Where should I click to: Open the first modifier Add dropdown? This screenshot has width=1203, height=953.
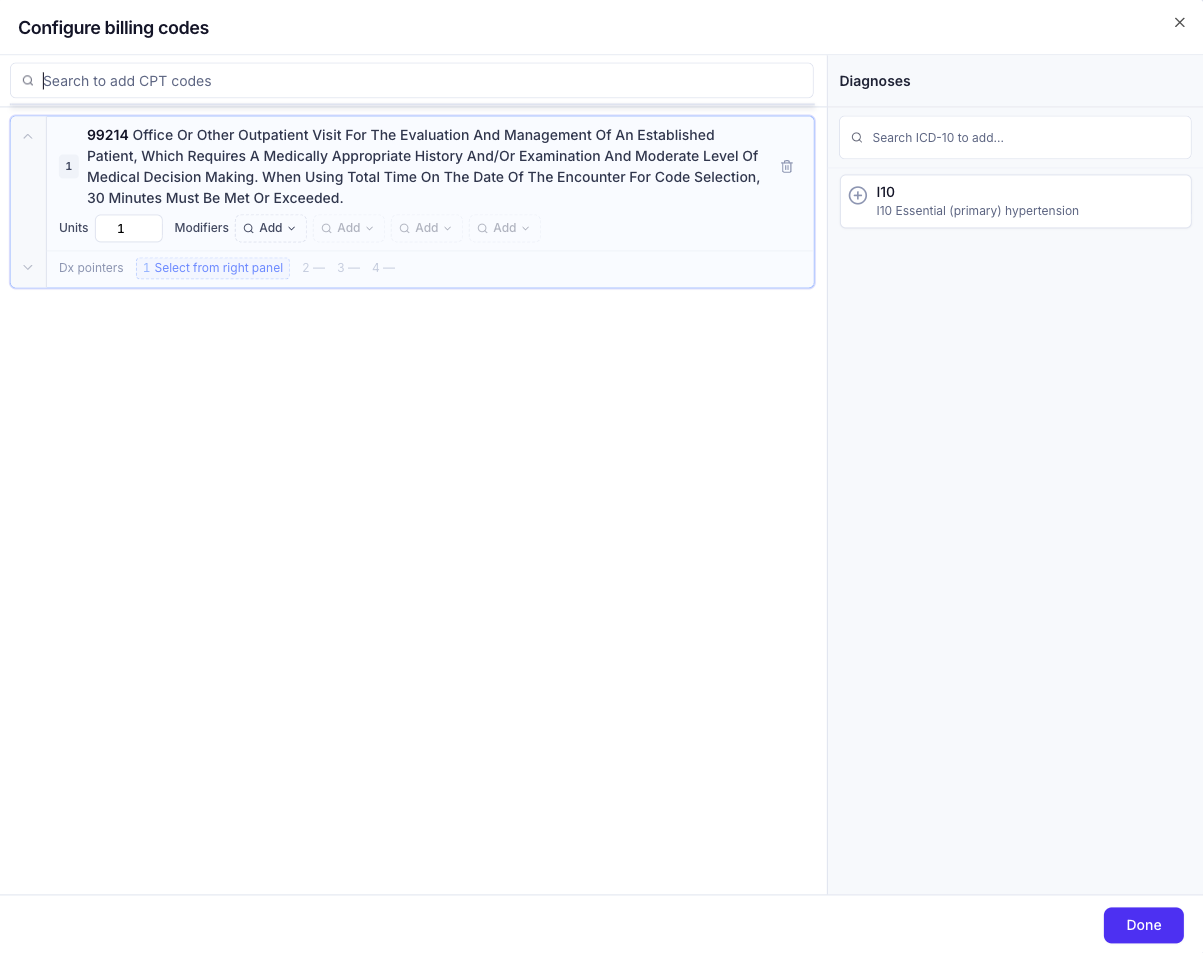click(271, 228)
